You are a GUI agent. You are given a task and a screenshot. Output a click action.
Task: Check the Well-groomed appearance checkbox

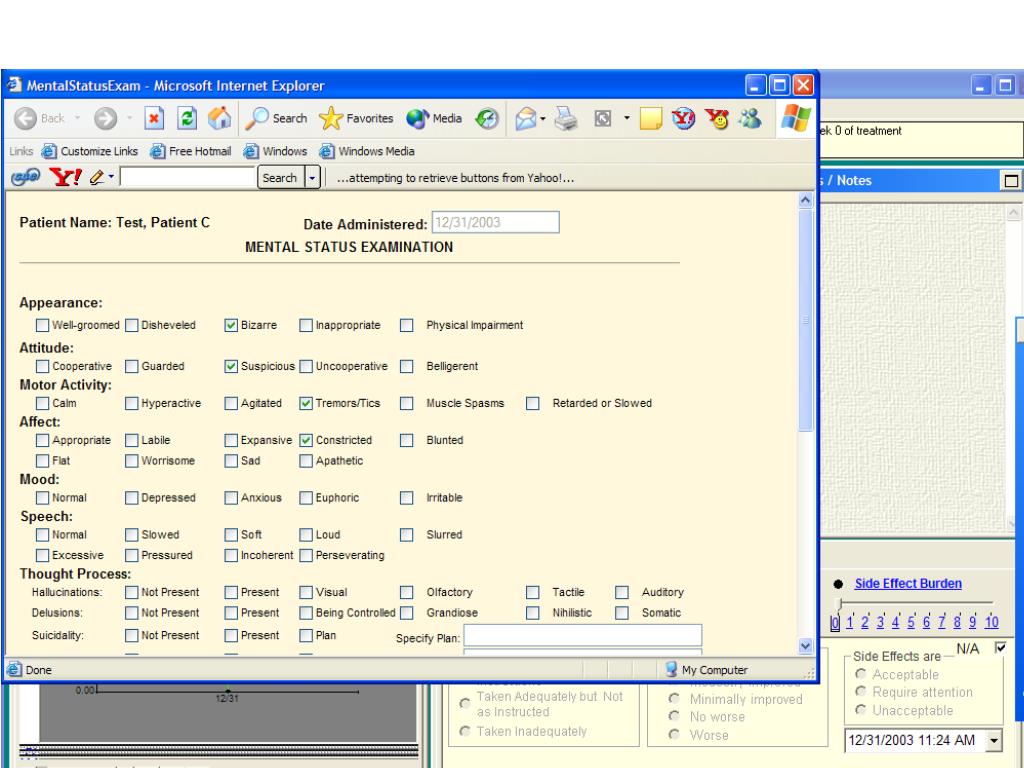(42, 325)
